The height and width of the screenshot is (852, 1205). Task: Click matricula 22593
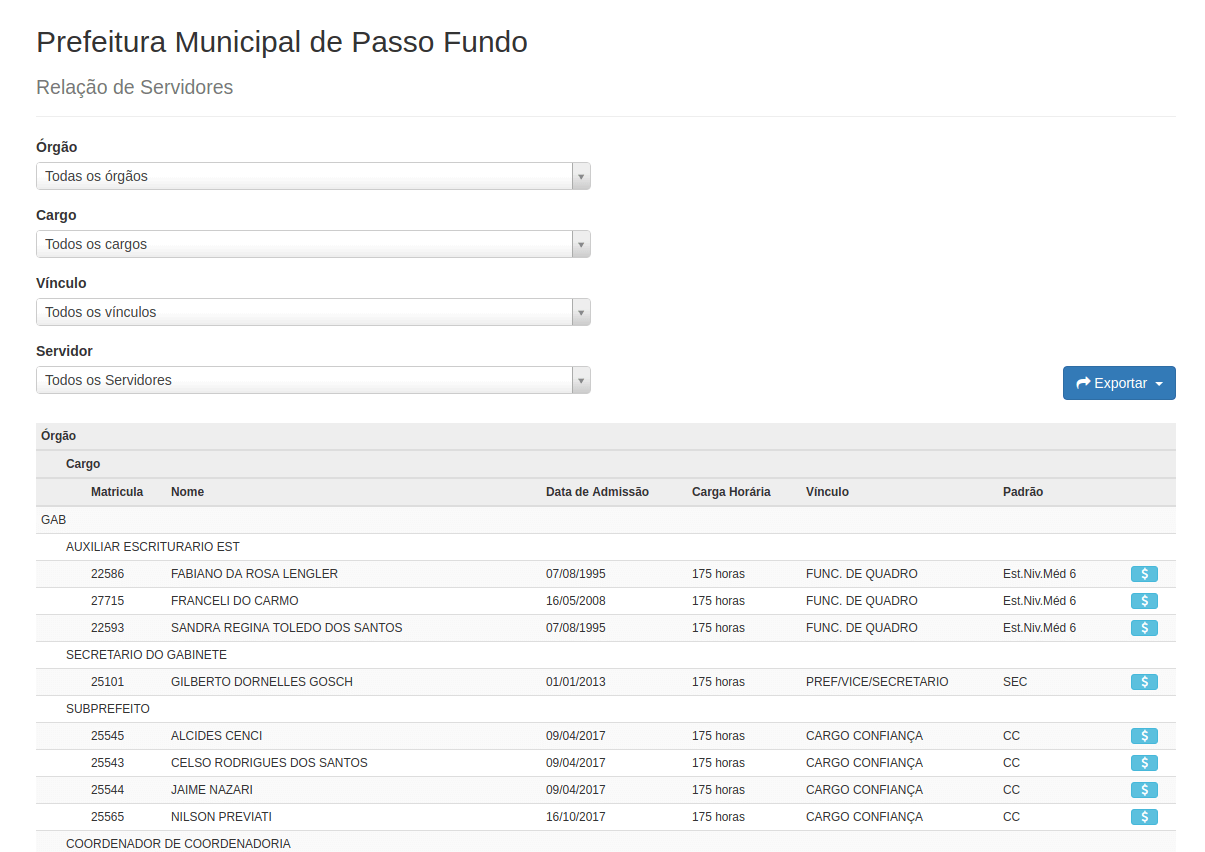pos(108,628)
